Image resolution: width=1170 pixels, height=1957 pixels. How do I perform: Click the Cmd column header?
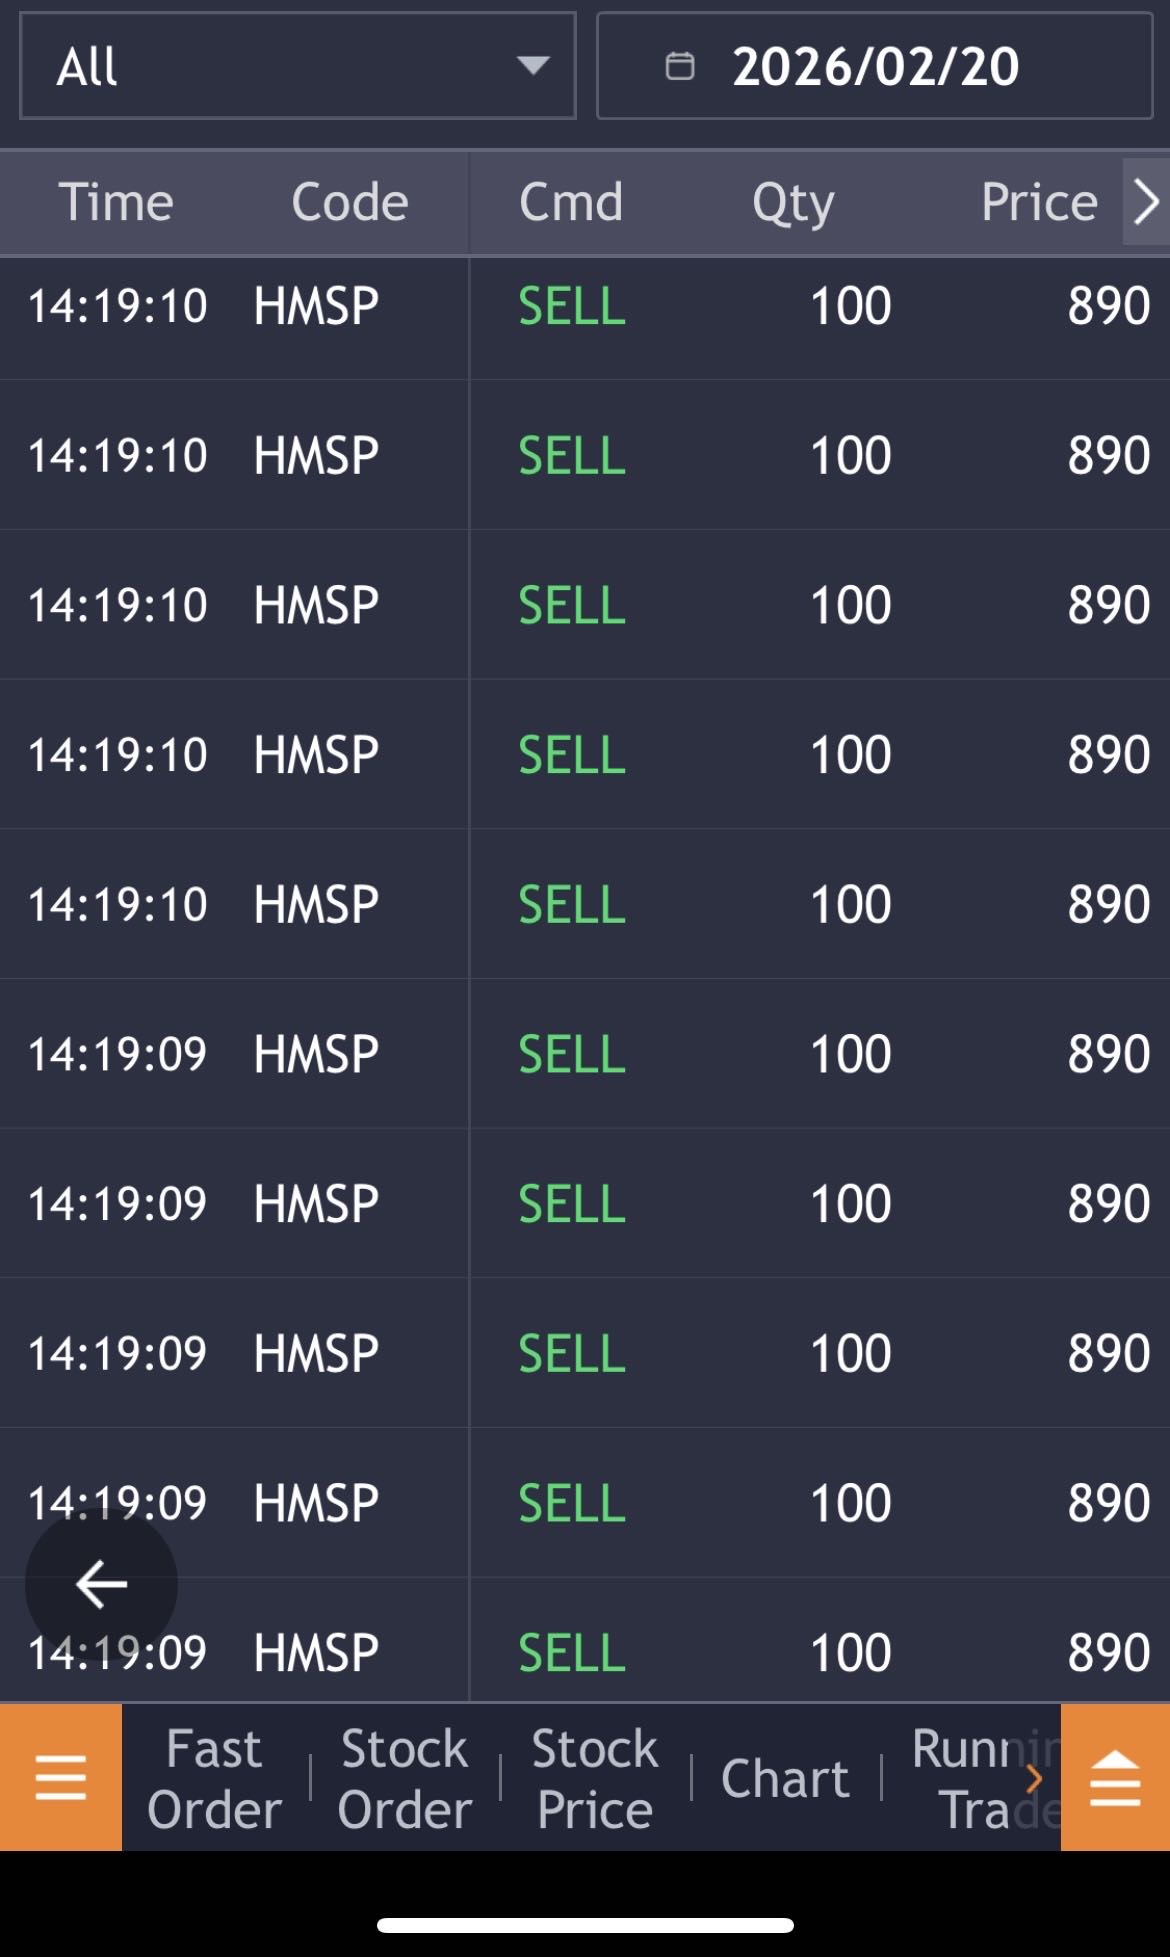click(571, 202)
